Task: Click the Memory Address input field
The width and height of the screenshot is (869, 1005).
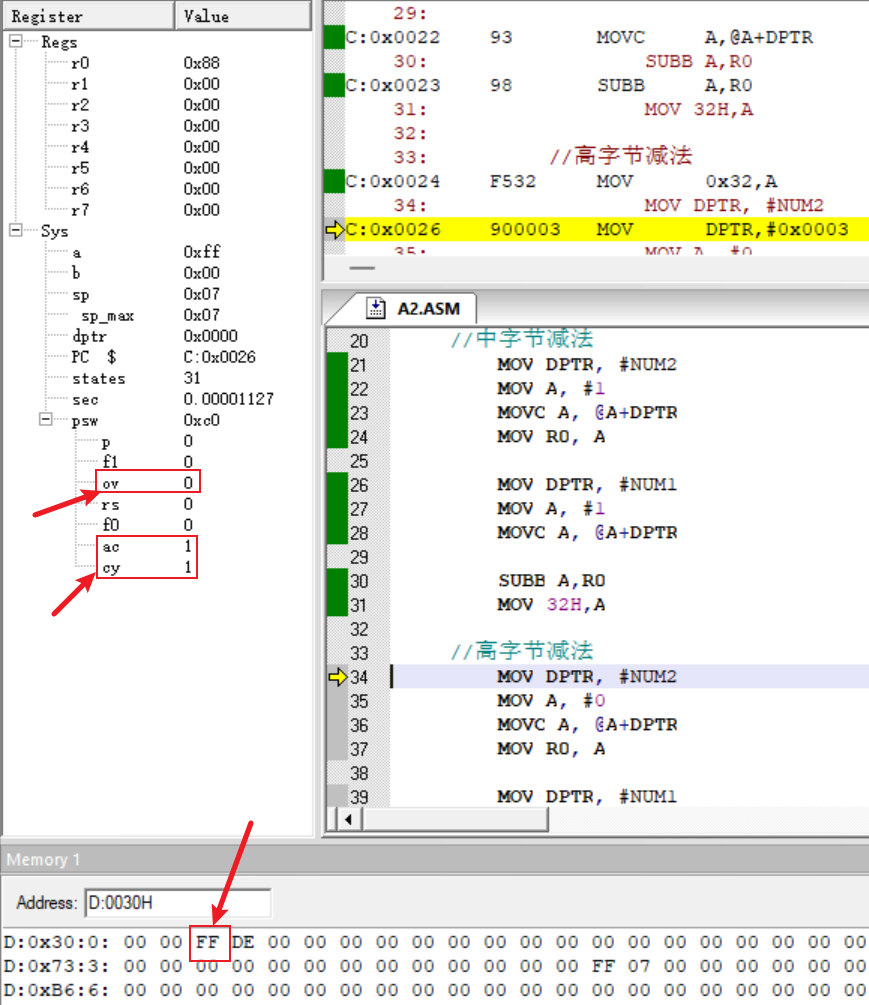Action: pyautogui.click(x=178, y=902)
